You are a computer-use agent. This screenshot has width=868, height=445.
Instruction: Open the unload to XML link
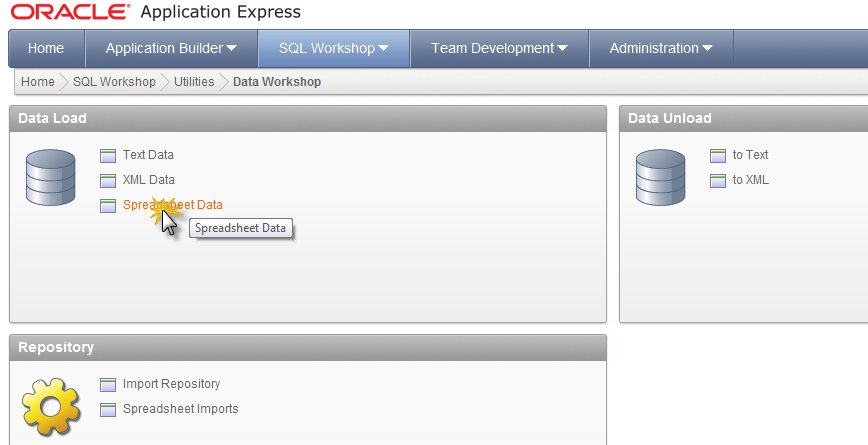pos(751,180)
